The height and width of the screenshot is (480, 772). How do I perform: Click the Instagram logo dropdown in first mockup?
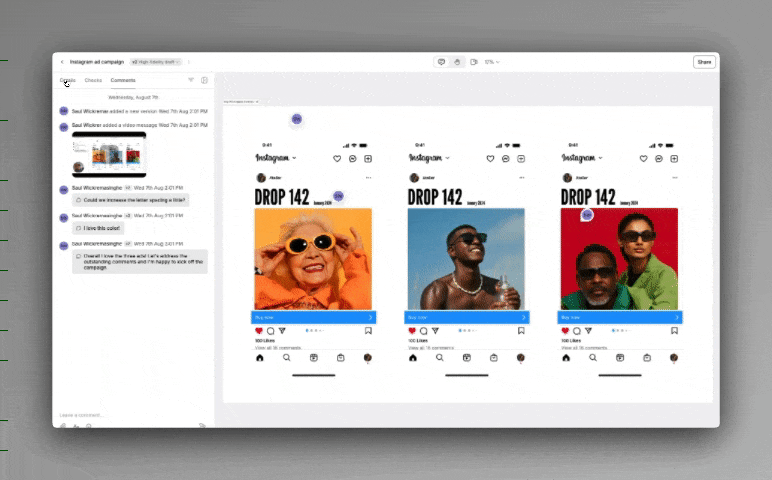point(276,158)
